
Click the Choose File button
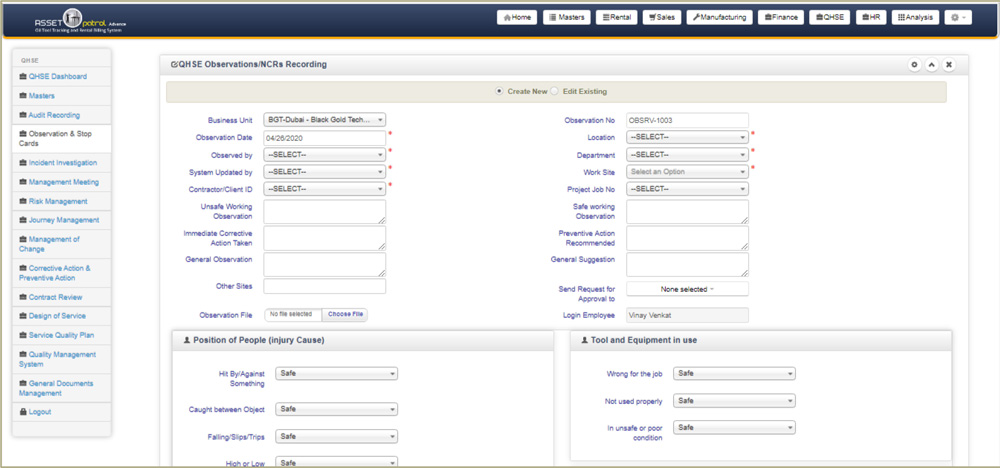(x=346, y=314)
